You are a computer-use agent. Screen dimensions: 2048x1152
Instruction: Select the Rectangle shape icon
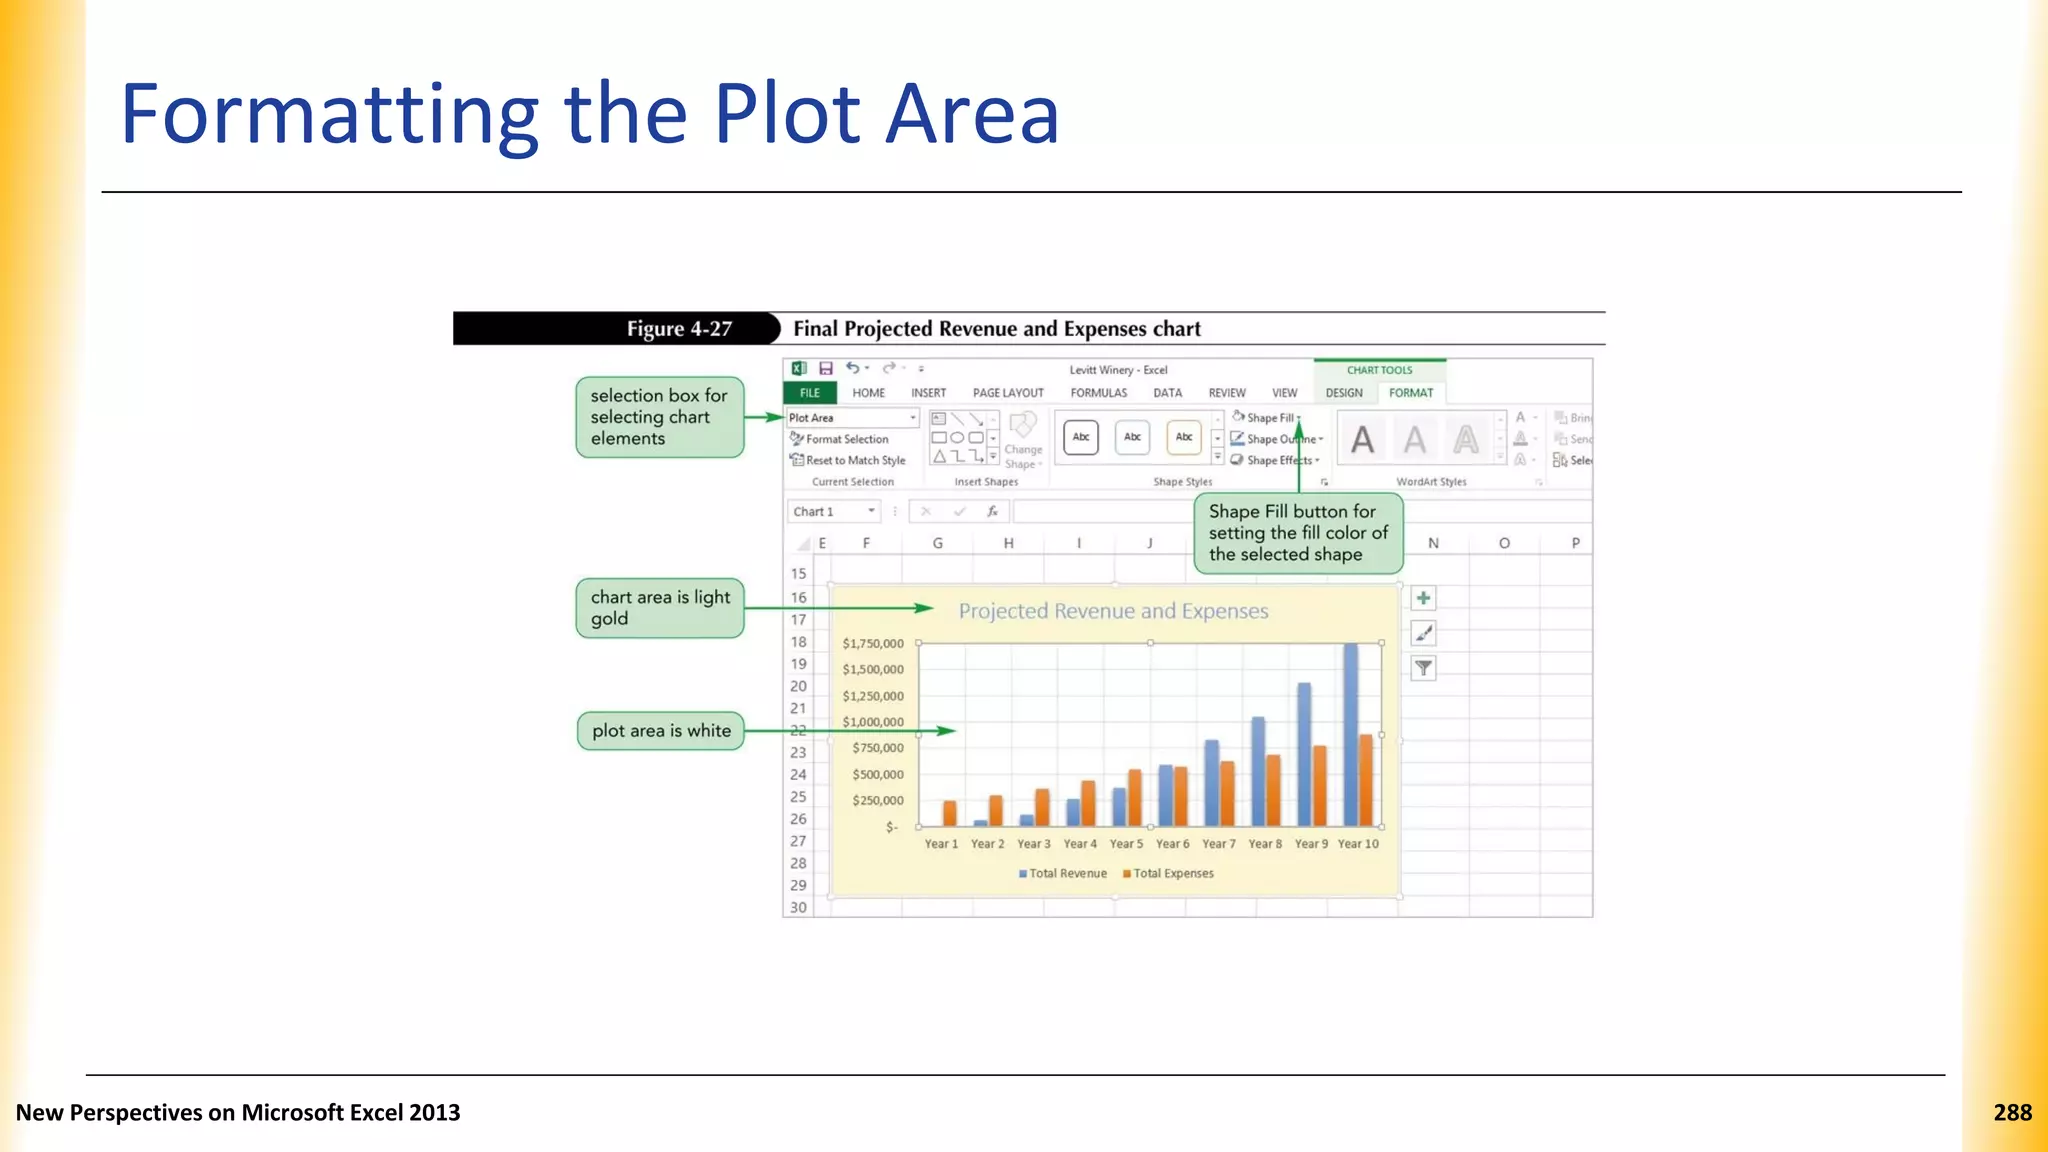pos(939,437)
